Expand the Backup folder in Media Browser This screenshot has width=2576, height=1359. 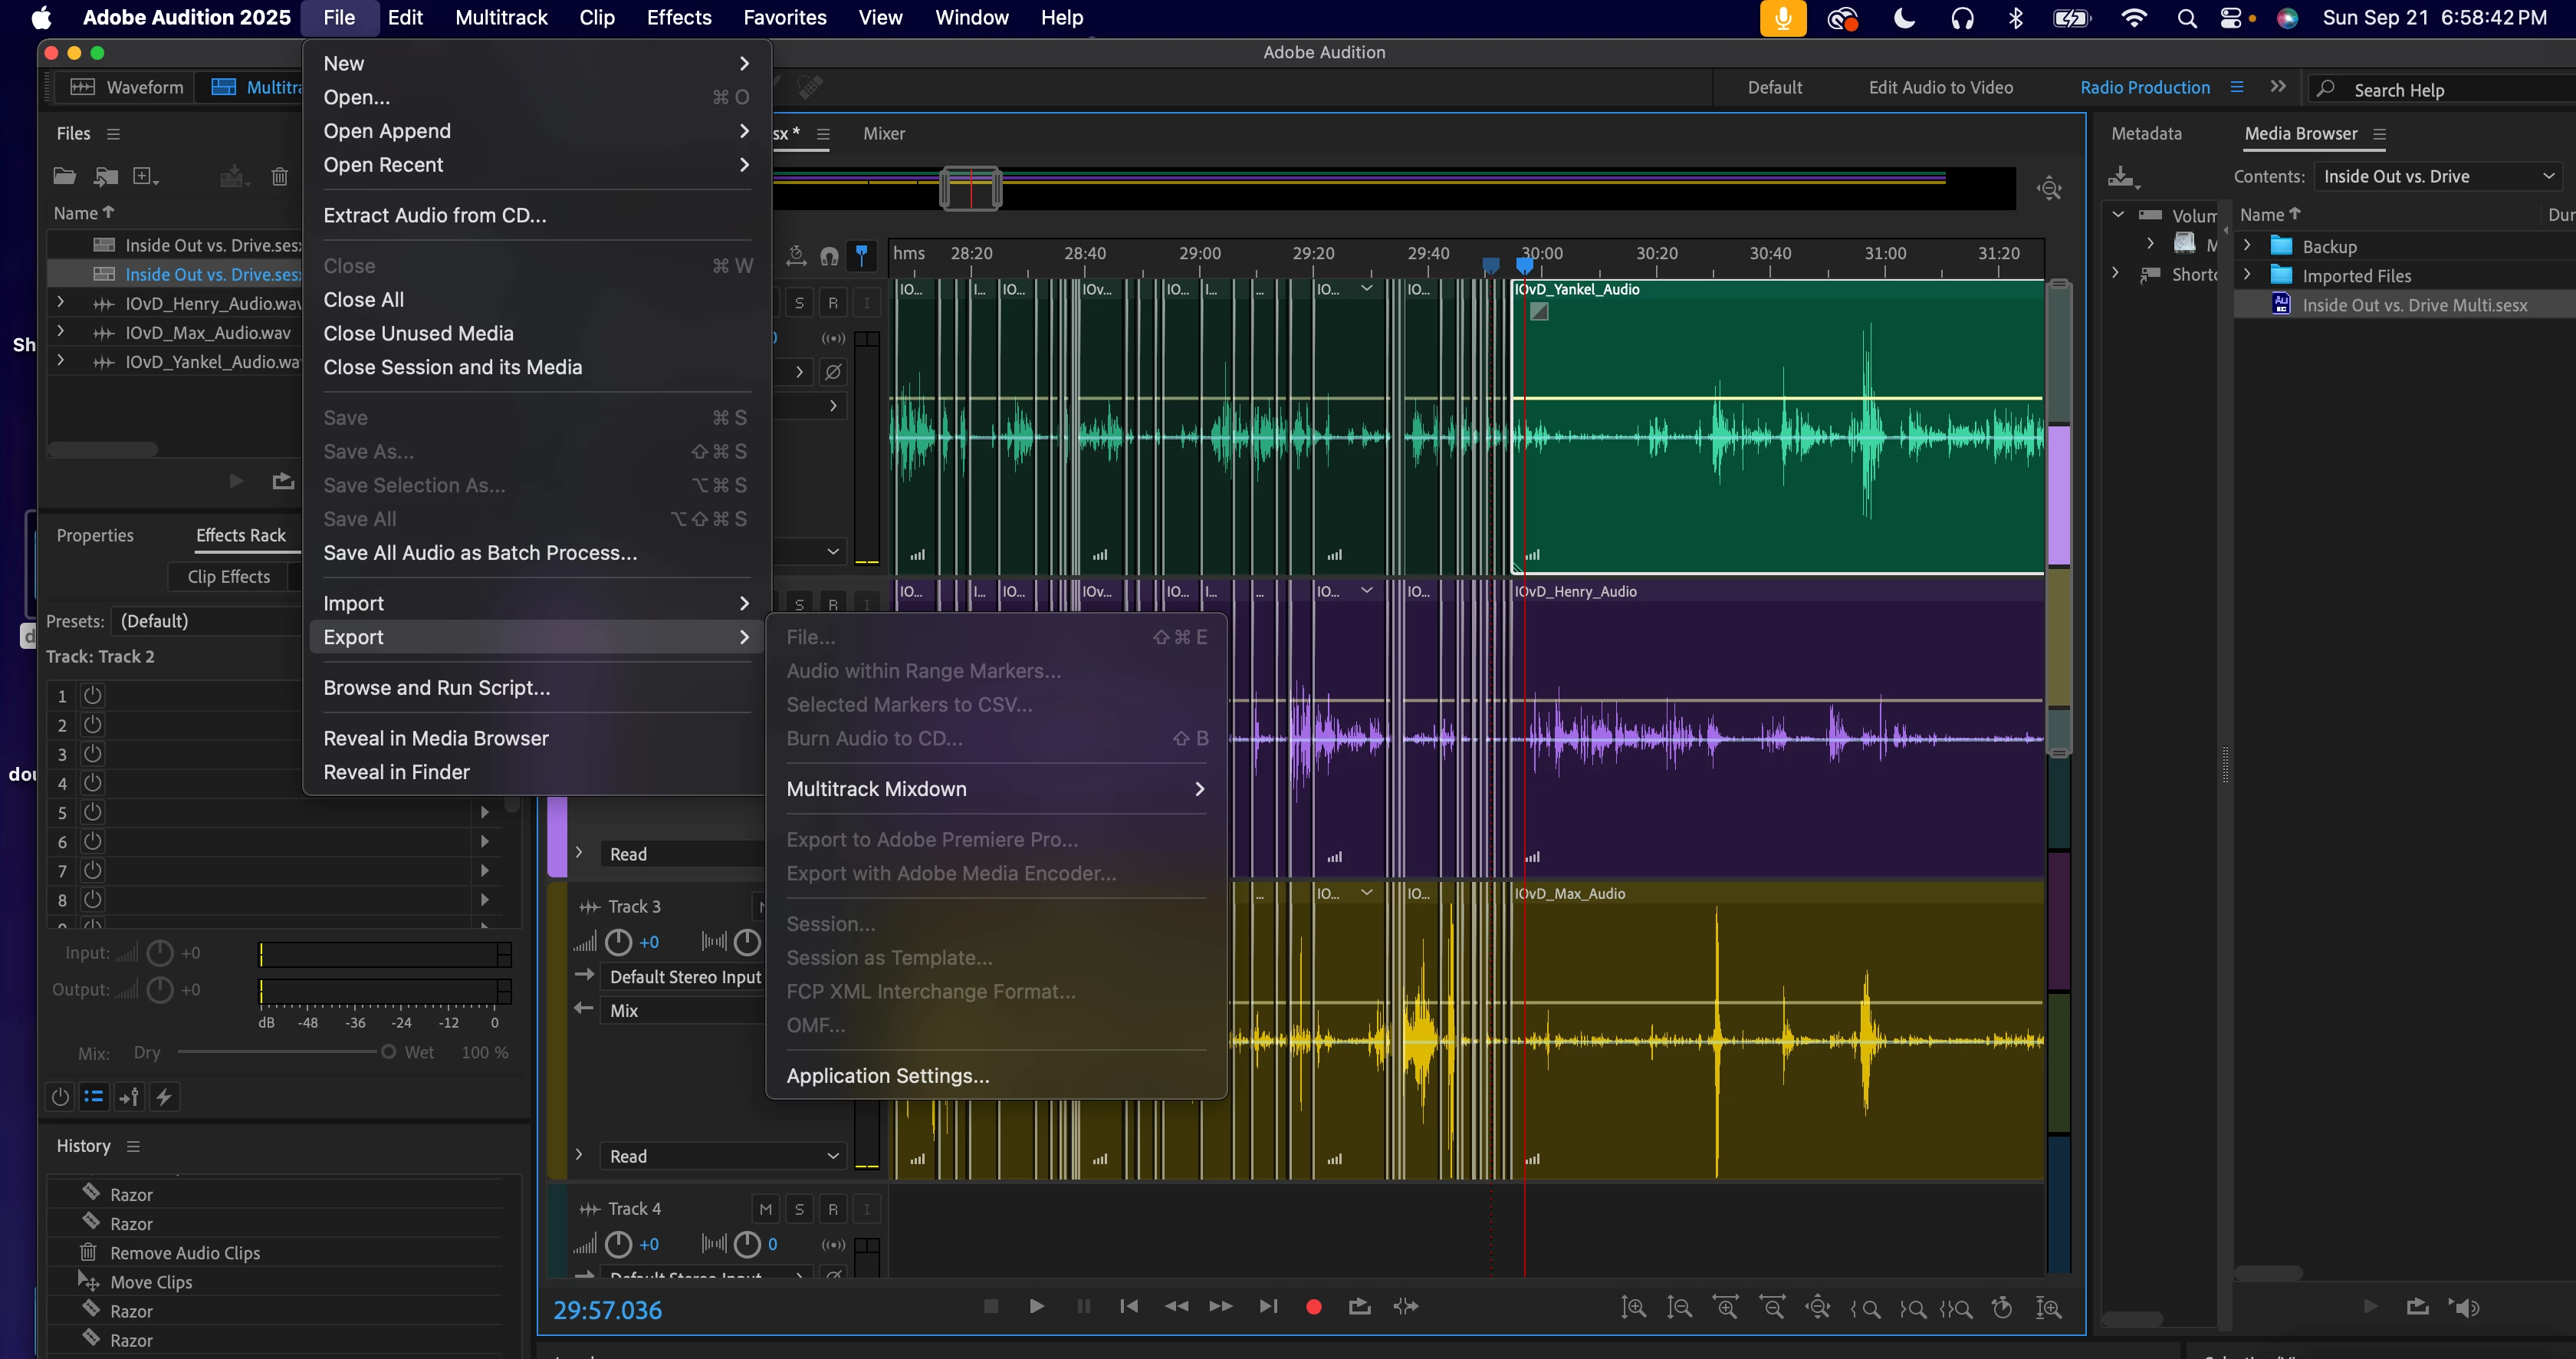[2248, 246]
